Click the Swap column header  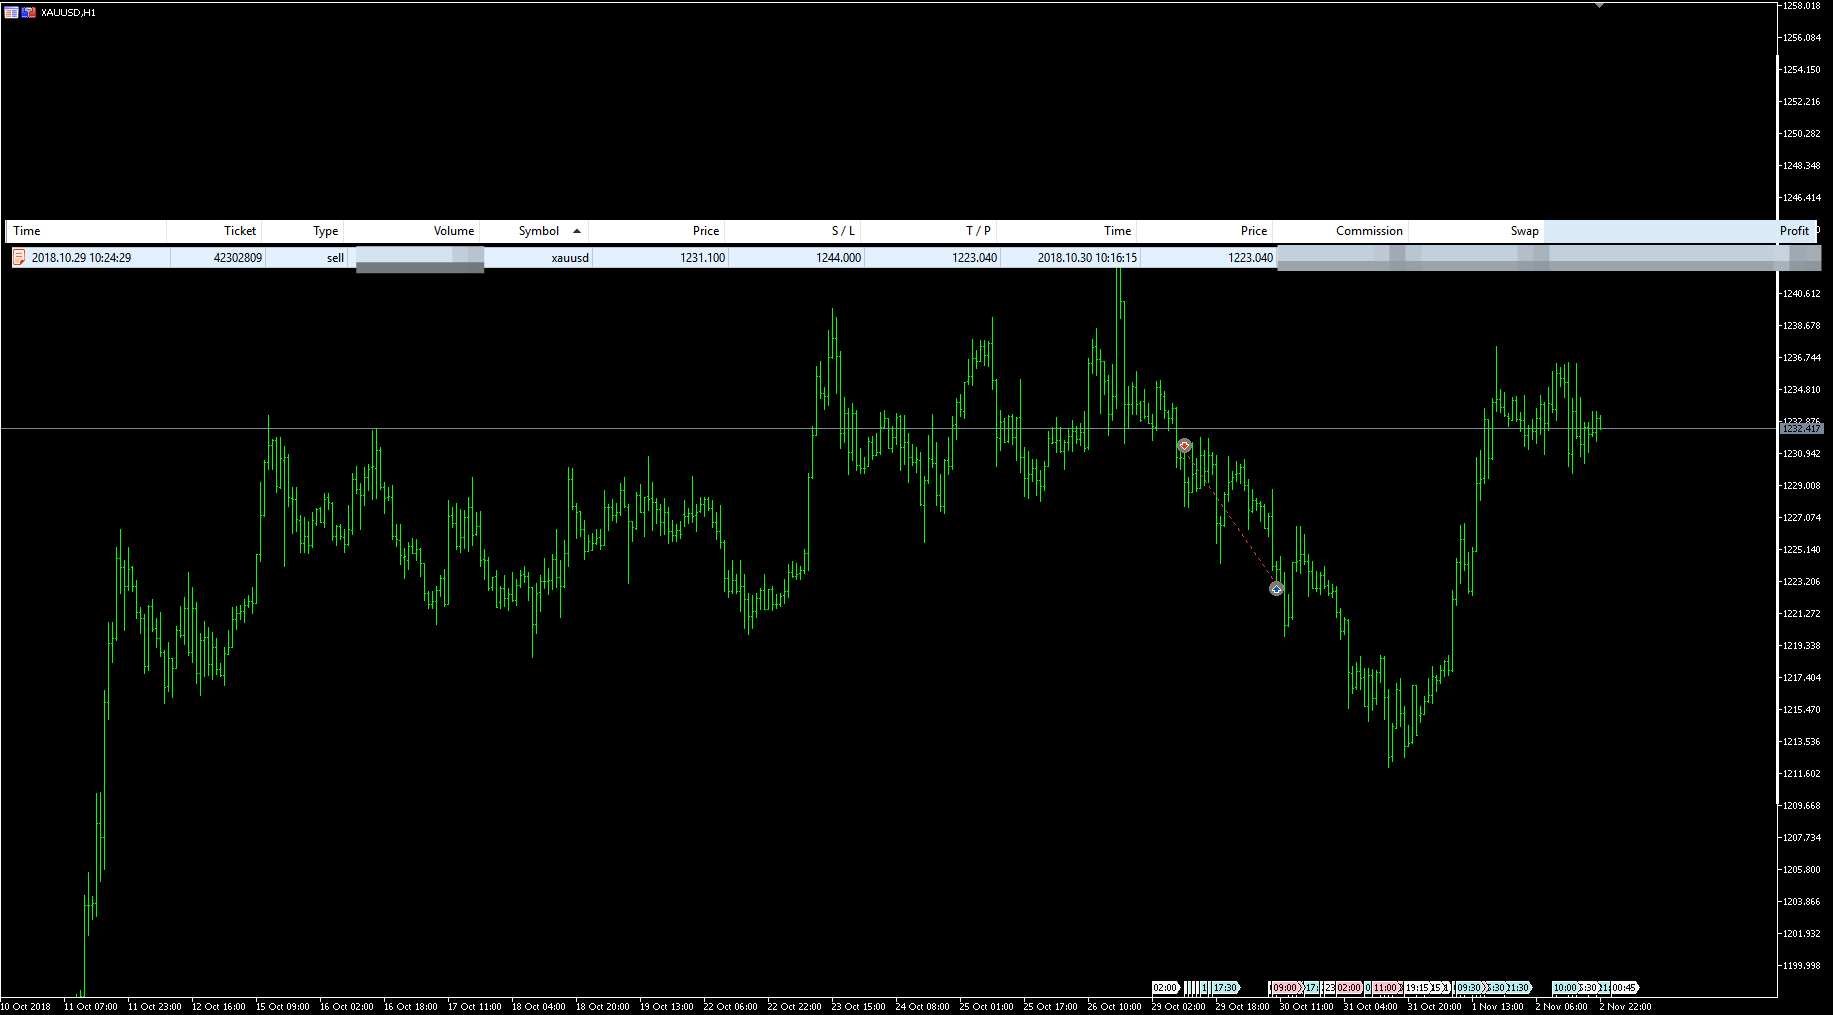point(1523,231)
